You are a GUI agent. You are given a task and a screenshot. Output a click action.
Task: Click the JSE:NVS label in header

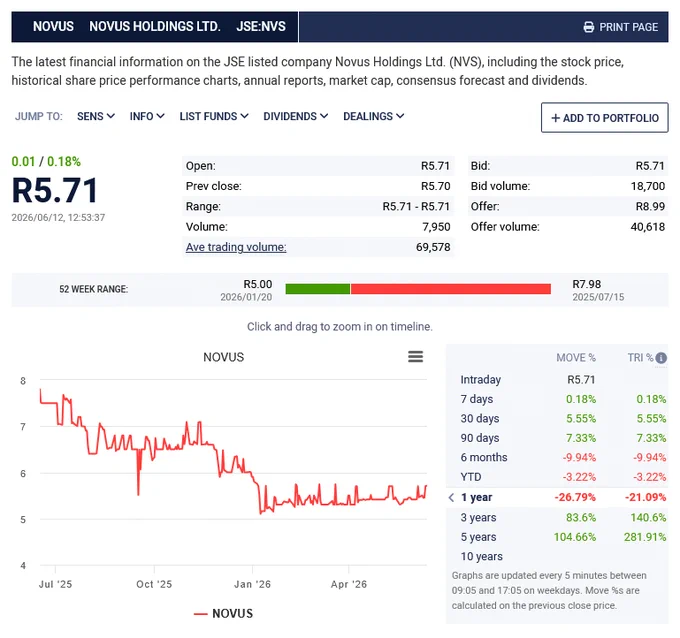pos(261,26)
